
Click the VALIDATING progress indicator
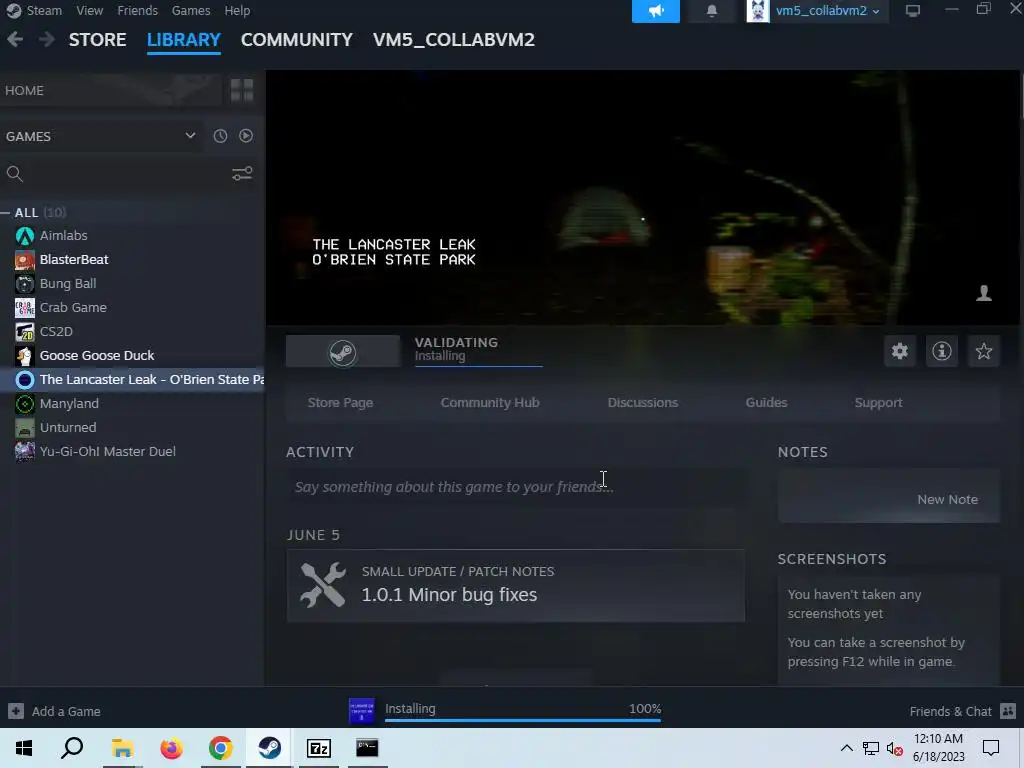(x=478, y=350)
